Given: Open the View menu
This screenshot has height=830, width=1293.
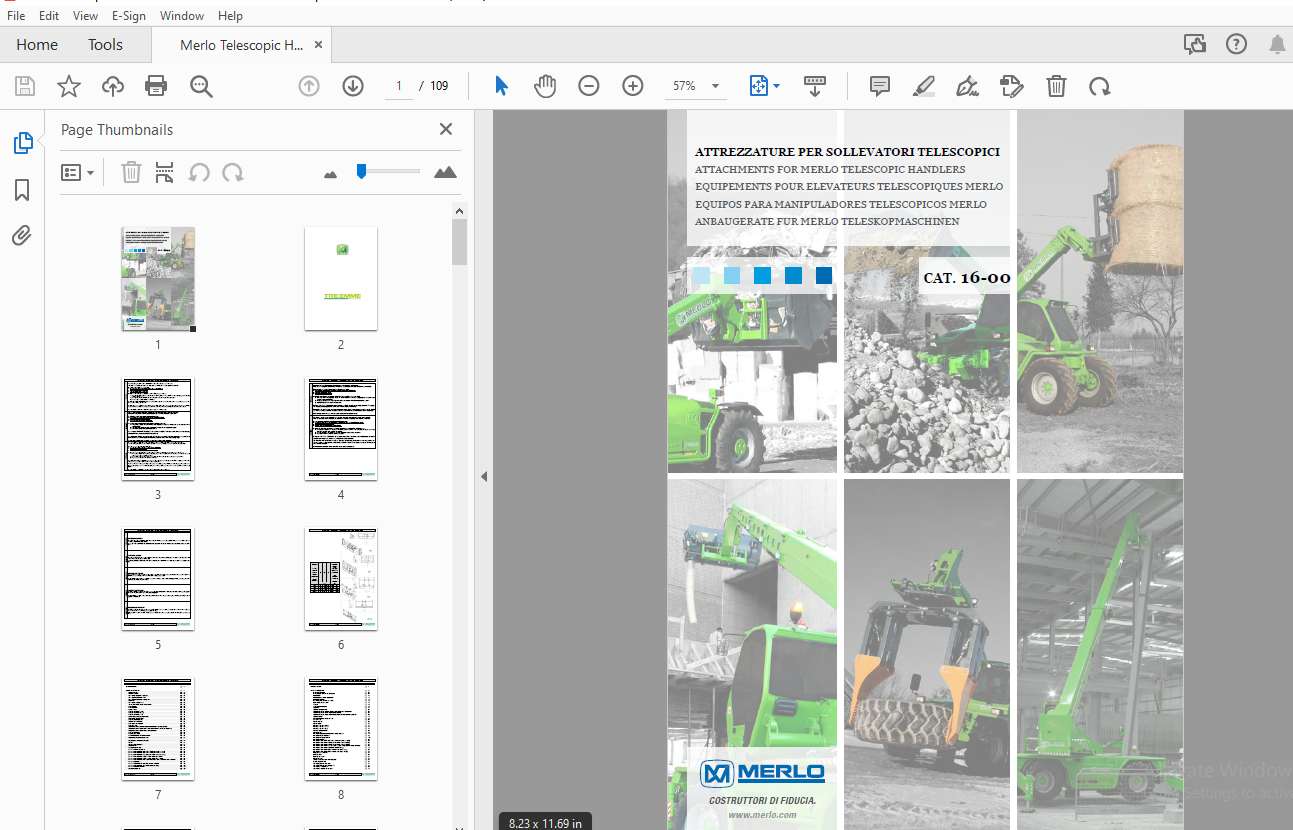Looking at the screenshot, I should click(86, 16).
